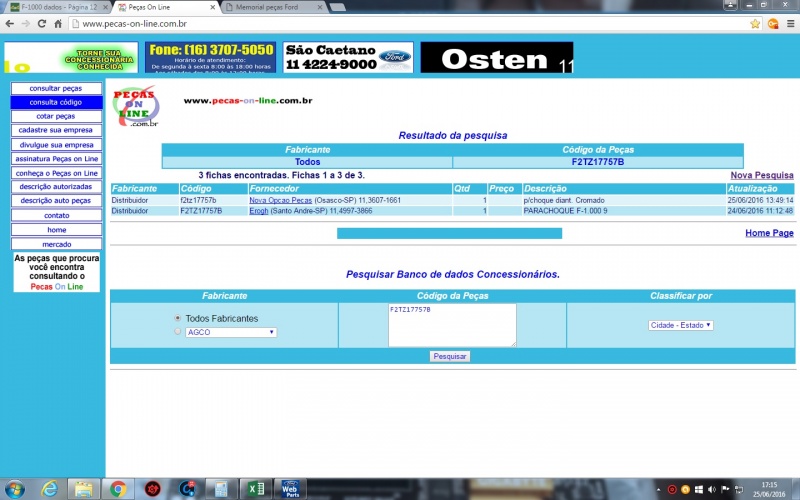Open 'home' in the sidebar menu

(56, 230)
